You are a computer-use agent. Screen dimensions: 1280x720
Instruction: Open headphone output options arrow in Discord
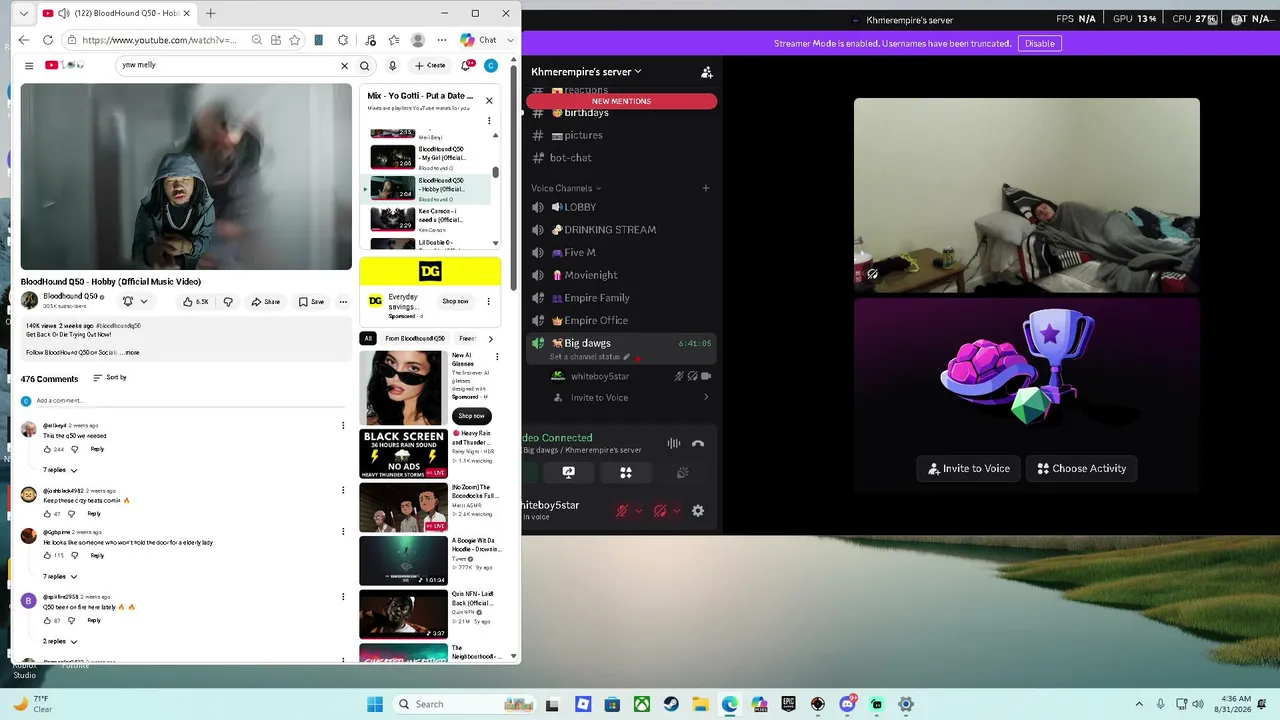676,511
